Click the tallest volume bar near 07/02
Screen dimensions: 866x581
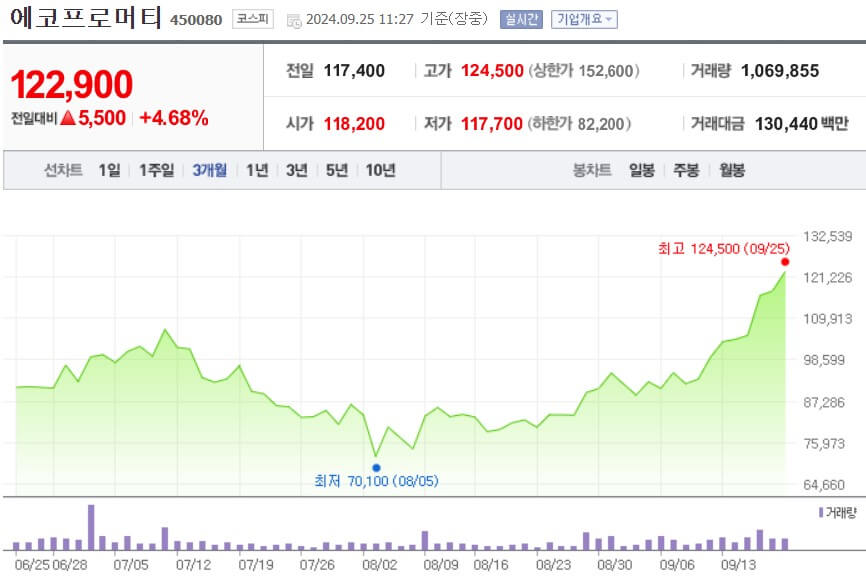pyautogui.click(x=92, y=525)
